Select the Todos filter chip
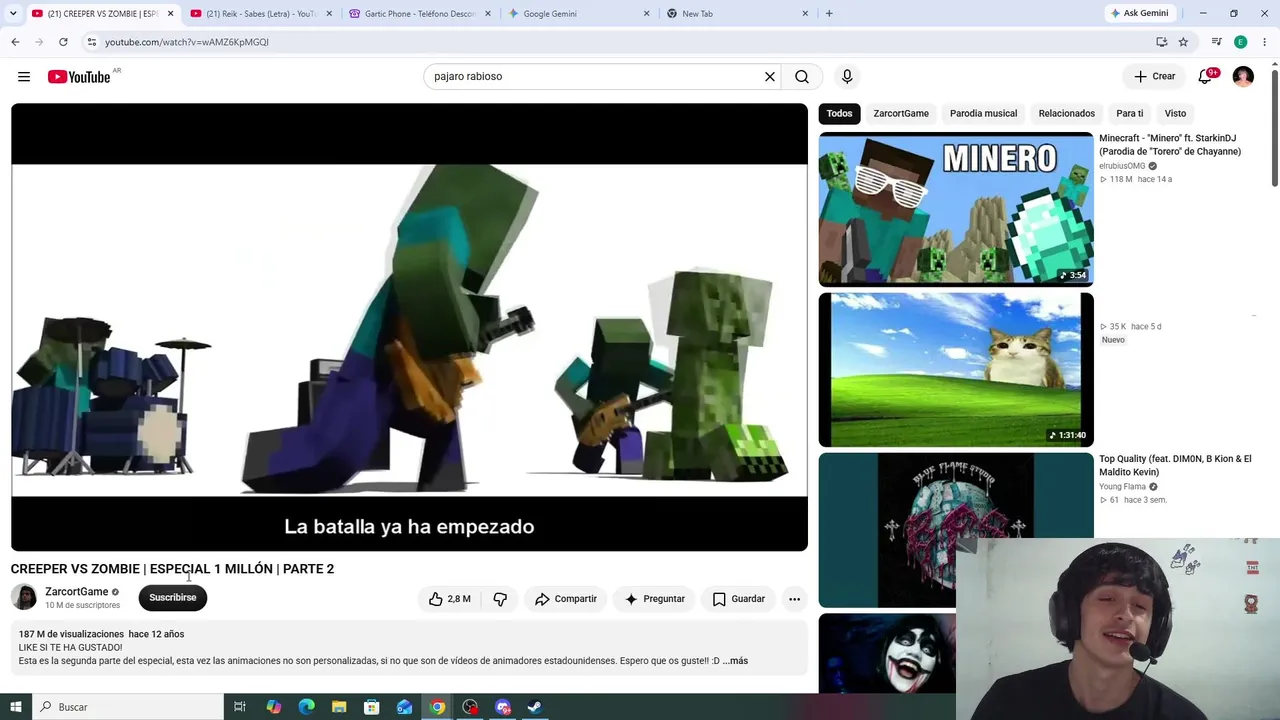Viewport: 1280px width, 720px height. (840, 114)
